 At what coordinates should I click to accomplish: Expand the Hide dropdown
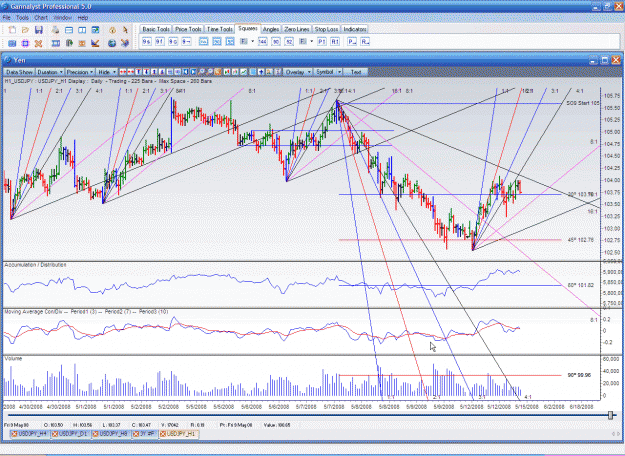pos(106,72)
